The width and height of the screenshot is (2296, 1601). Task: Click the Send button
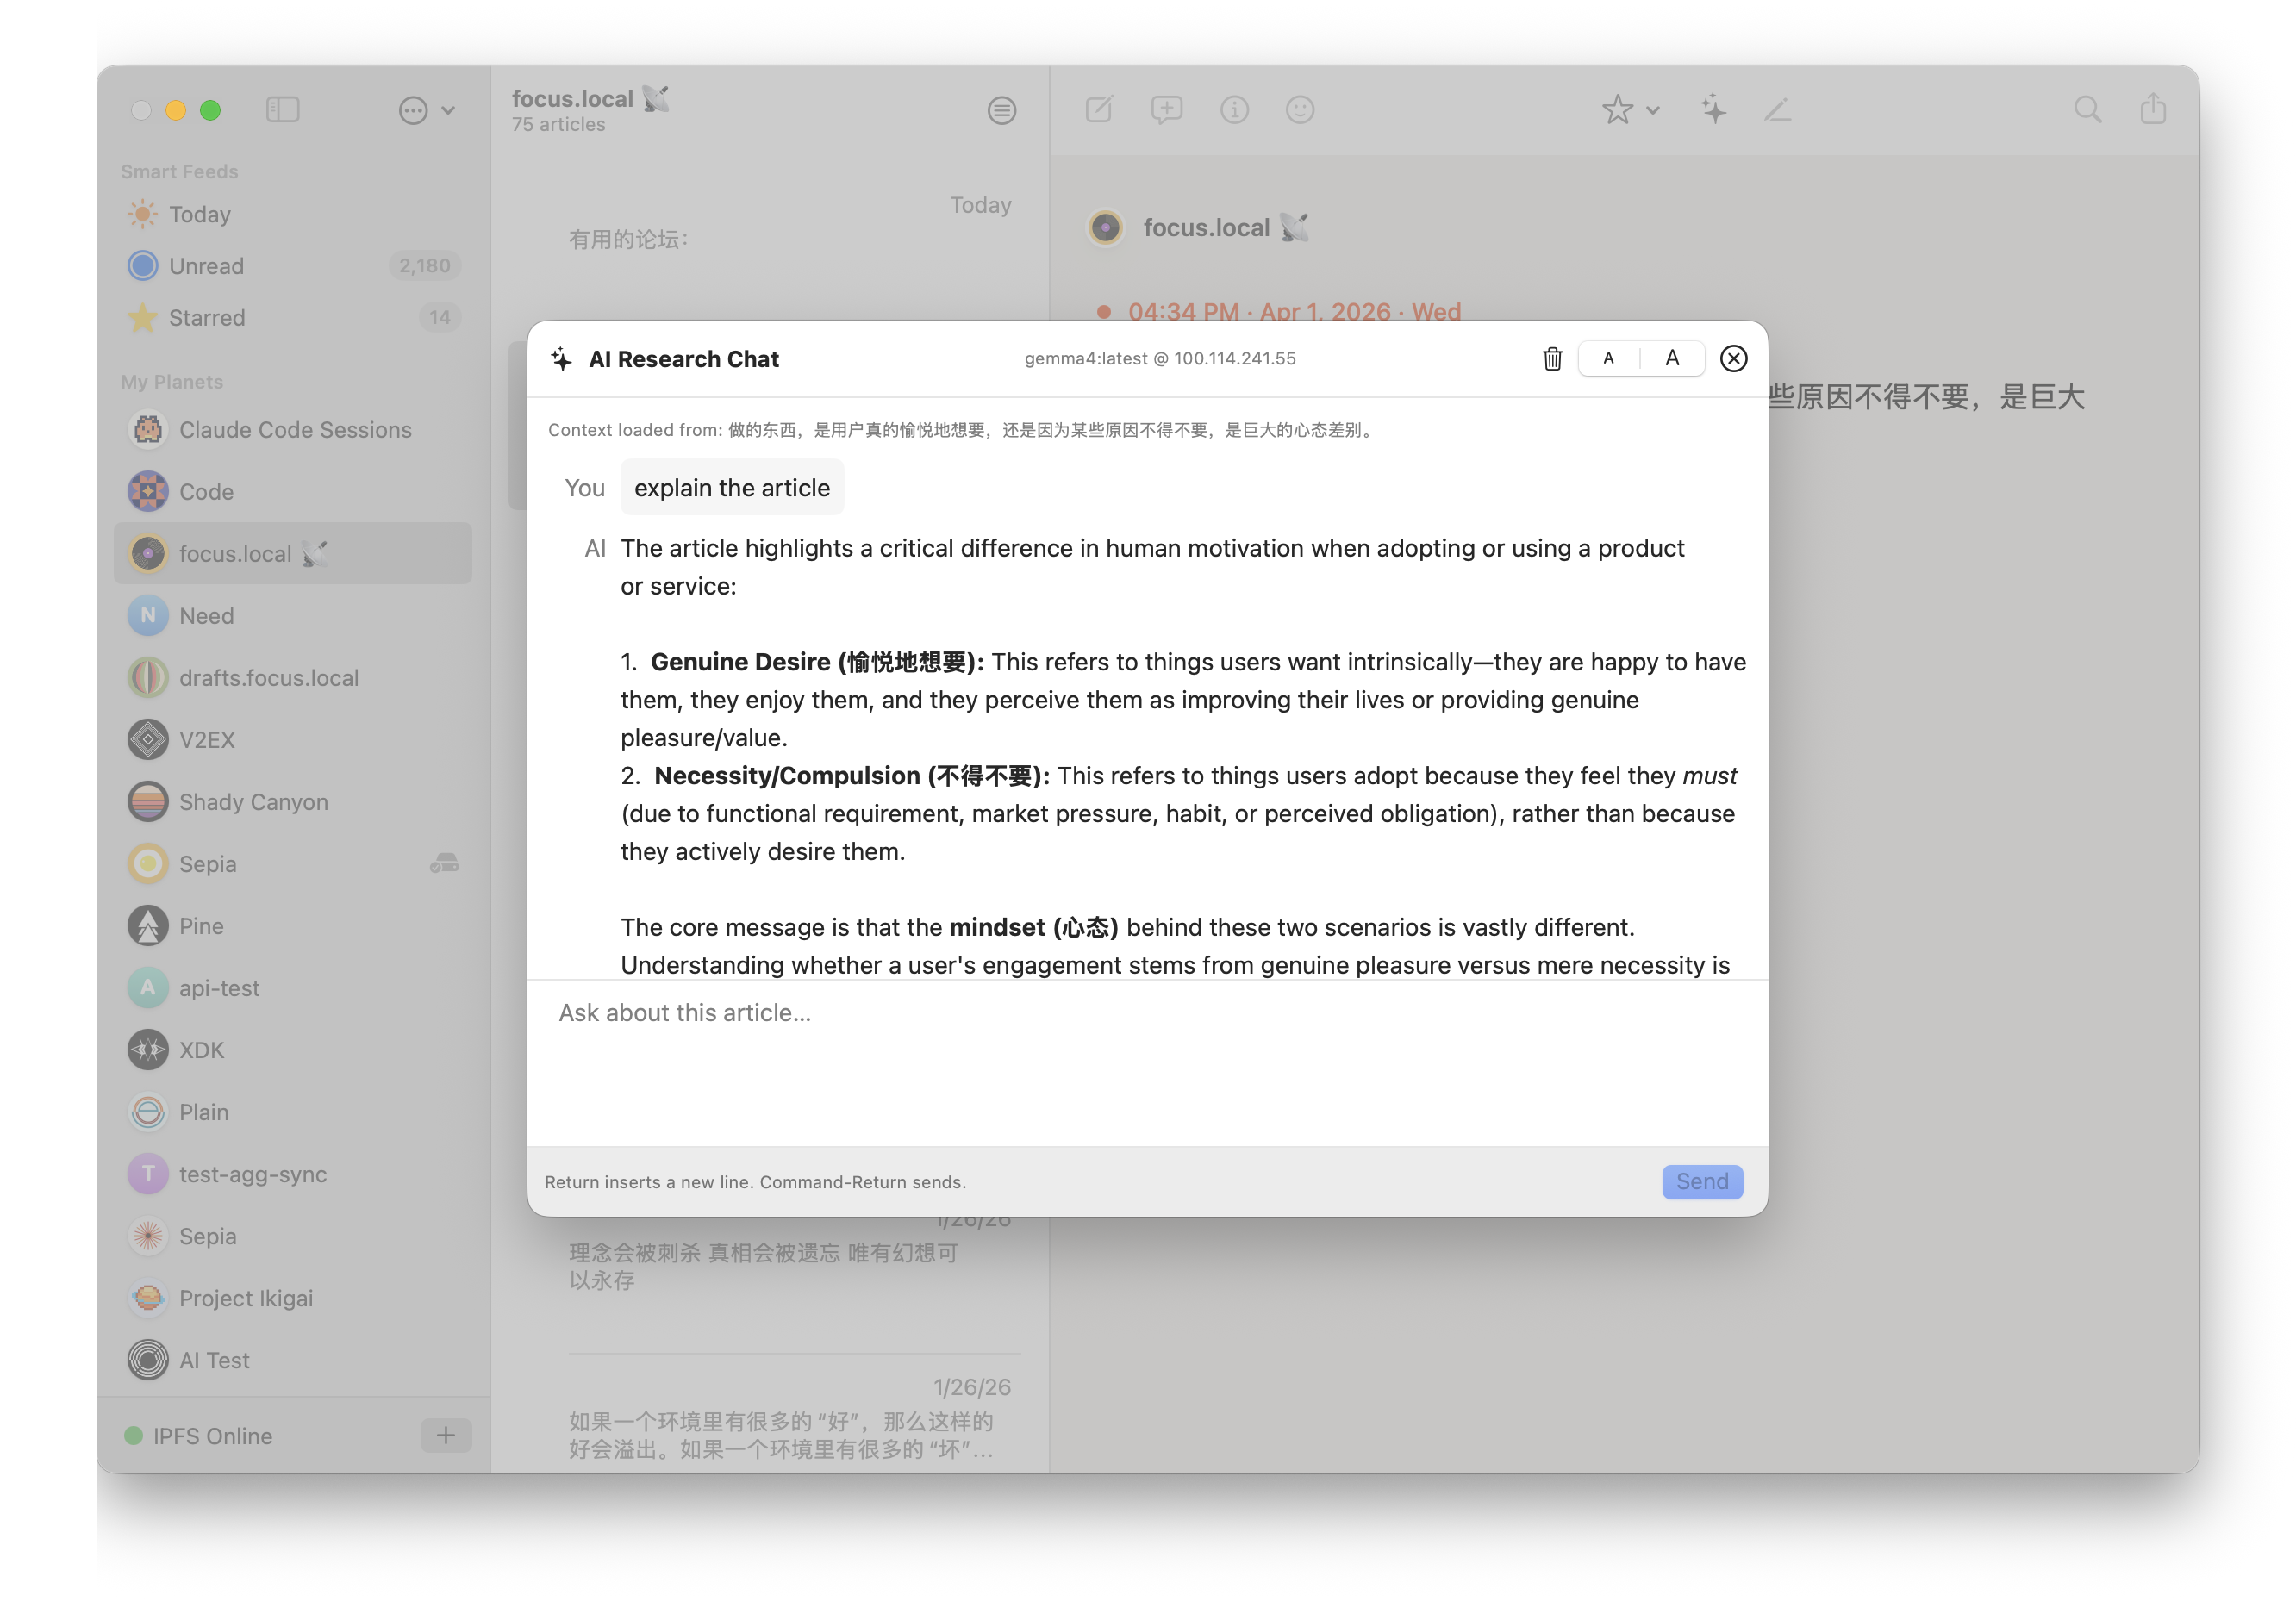click(x=1701, y=1181)
